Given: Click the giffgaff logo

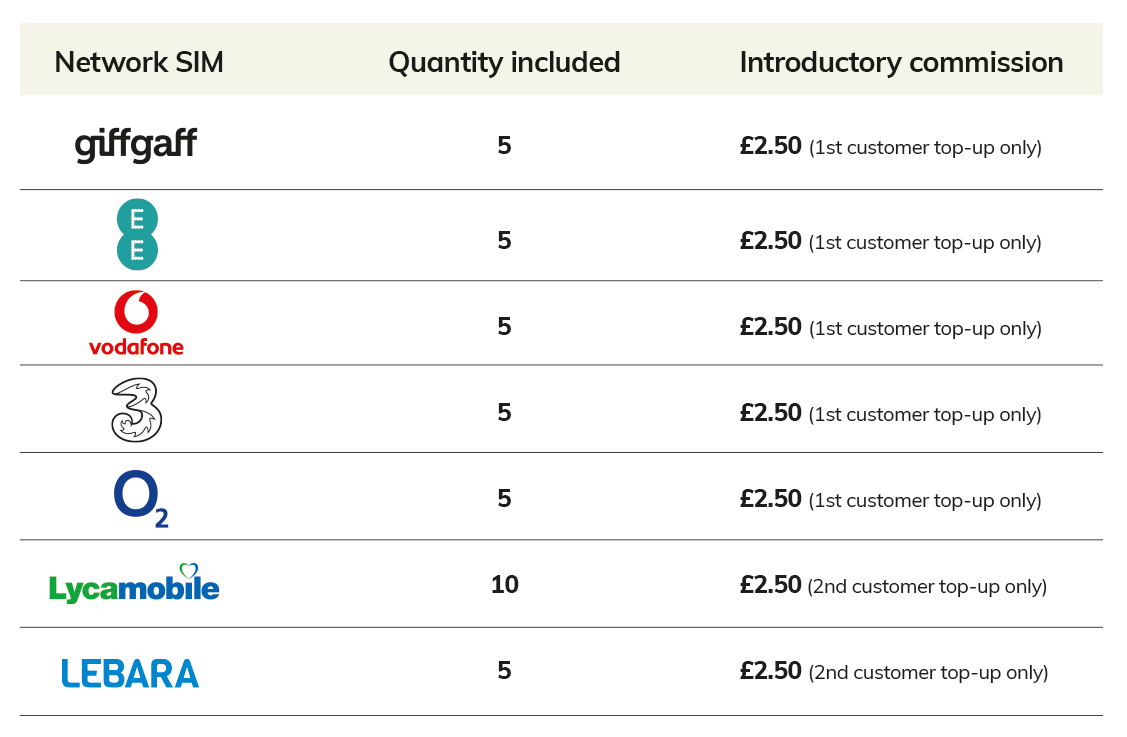Looking at the screenshot, I should pyautogui.click(x=135, y=145).
